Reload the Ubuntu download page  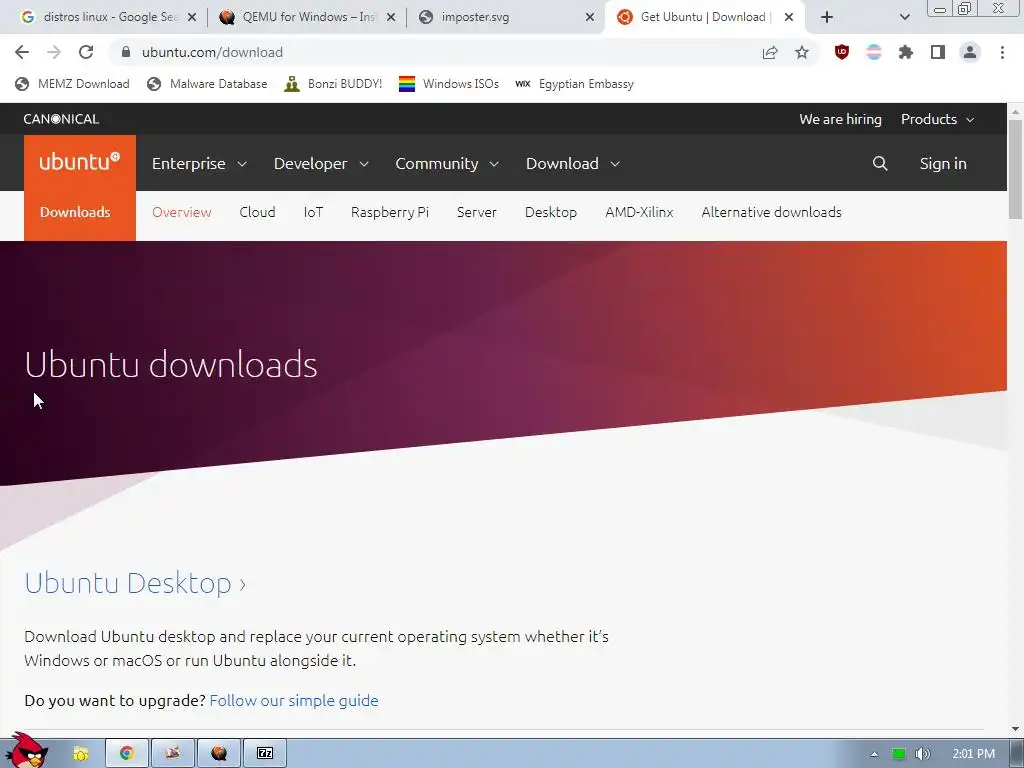[x=86, y=52]
